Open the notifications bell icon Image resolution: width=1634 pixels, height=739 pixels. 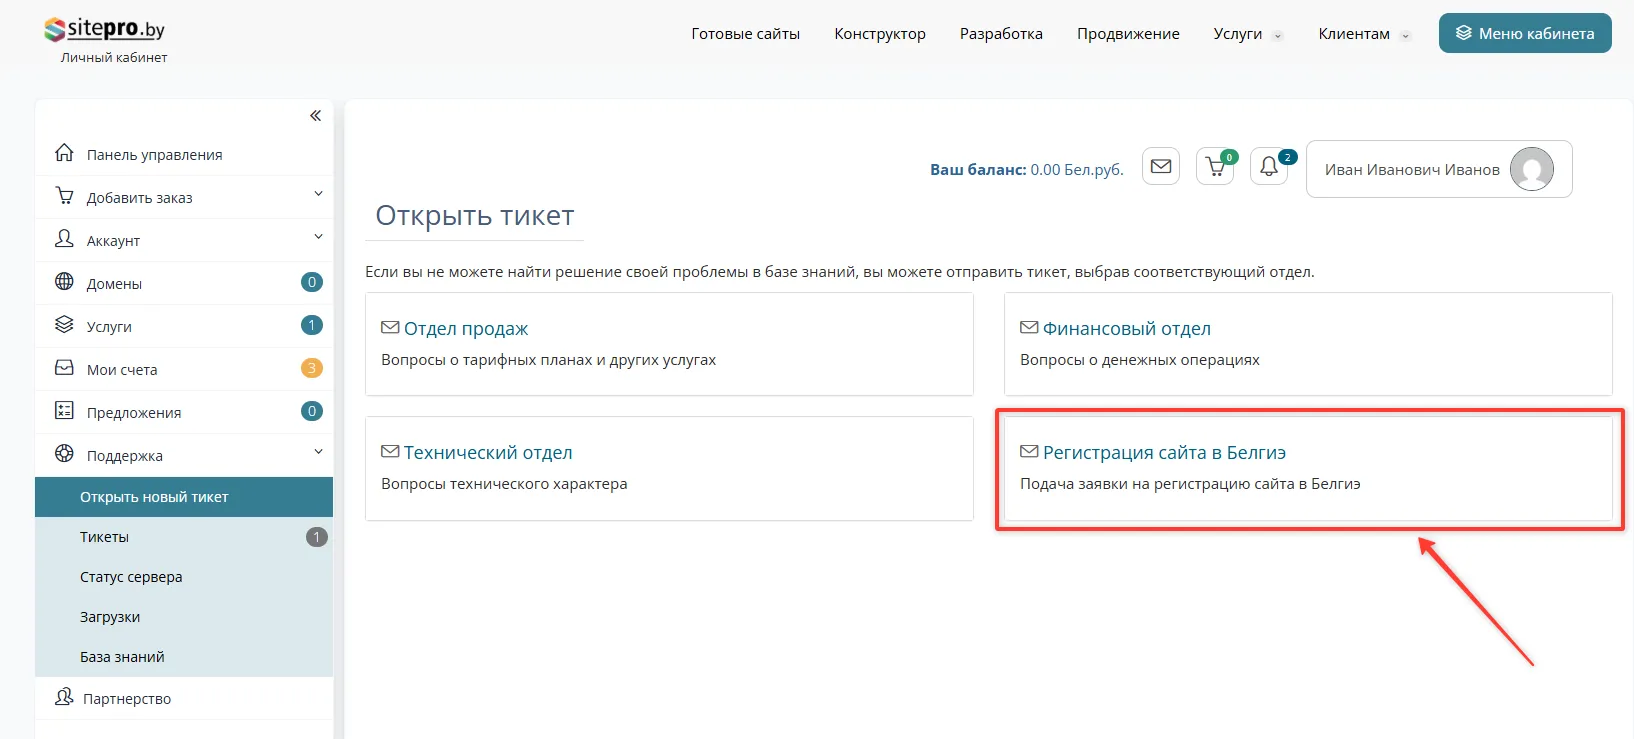tap(1268, 167)
